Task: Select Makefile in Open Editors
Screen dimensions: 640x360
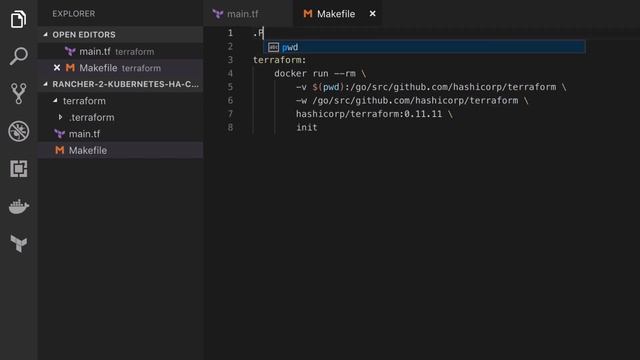Action: (x=120, y=68)
